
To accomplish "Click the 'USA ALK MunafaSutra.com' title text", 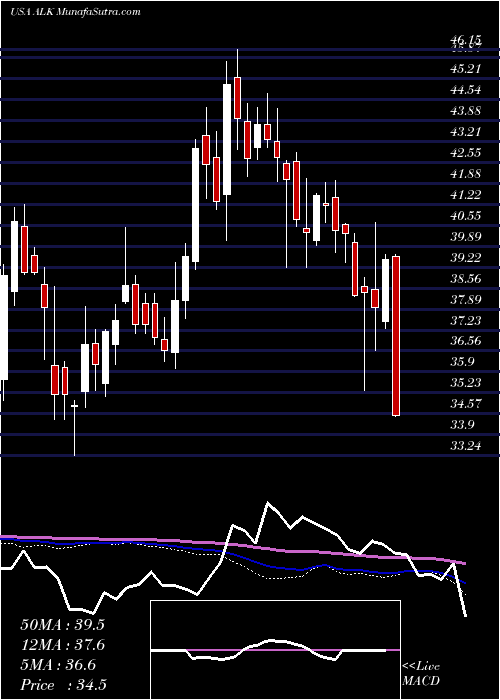I will [75, 12].
